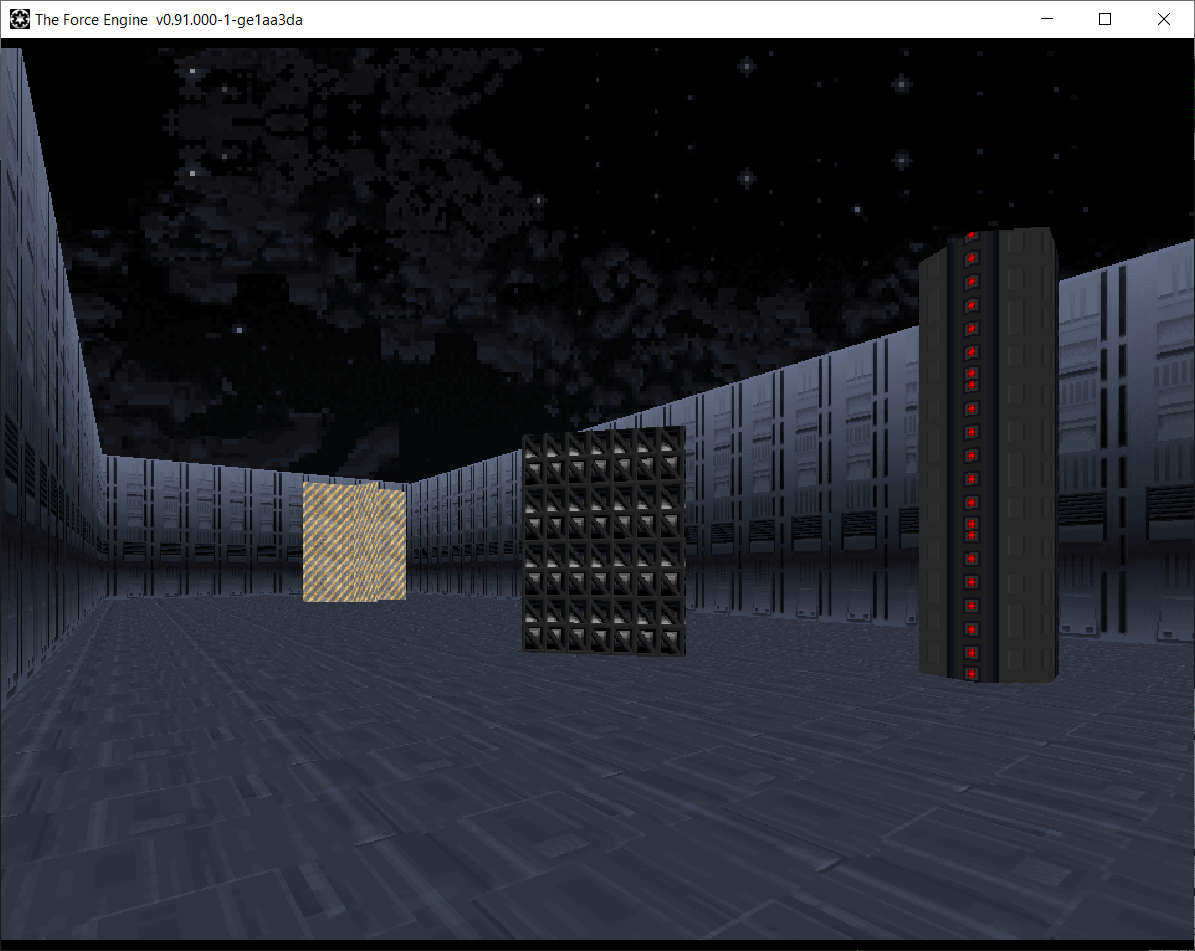Close The Force Engine window
This screenshot has height=951, width=1195.
click(x=1164, y=19)
